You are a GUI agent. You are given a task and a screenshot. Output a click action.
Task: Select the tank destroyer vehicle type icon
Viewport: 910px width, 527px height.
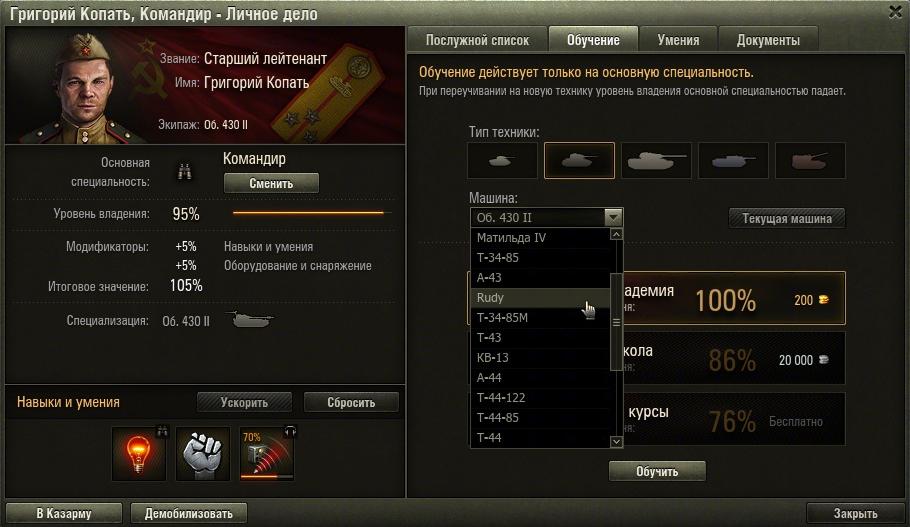pos(734,160)
